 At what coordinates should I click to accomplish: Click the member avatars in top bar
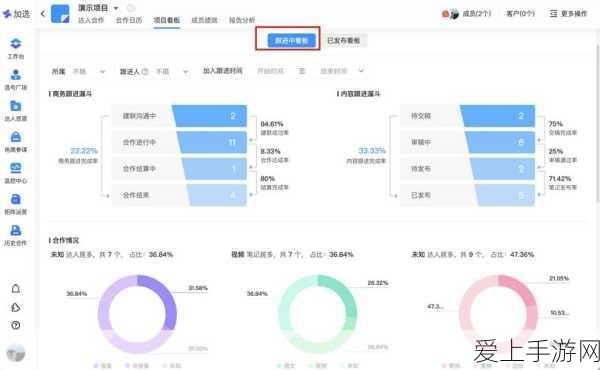coord(450,14)
